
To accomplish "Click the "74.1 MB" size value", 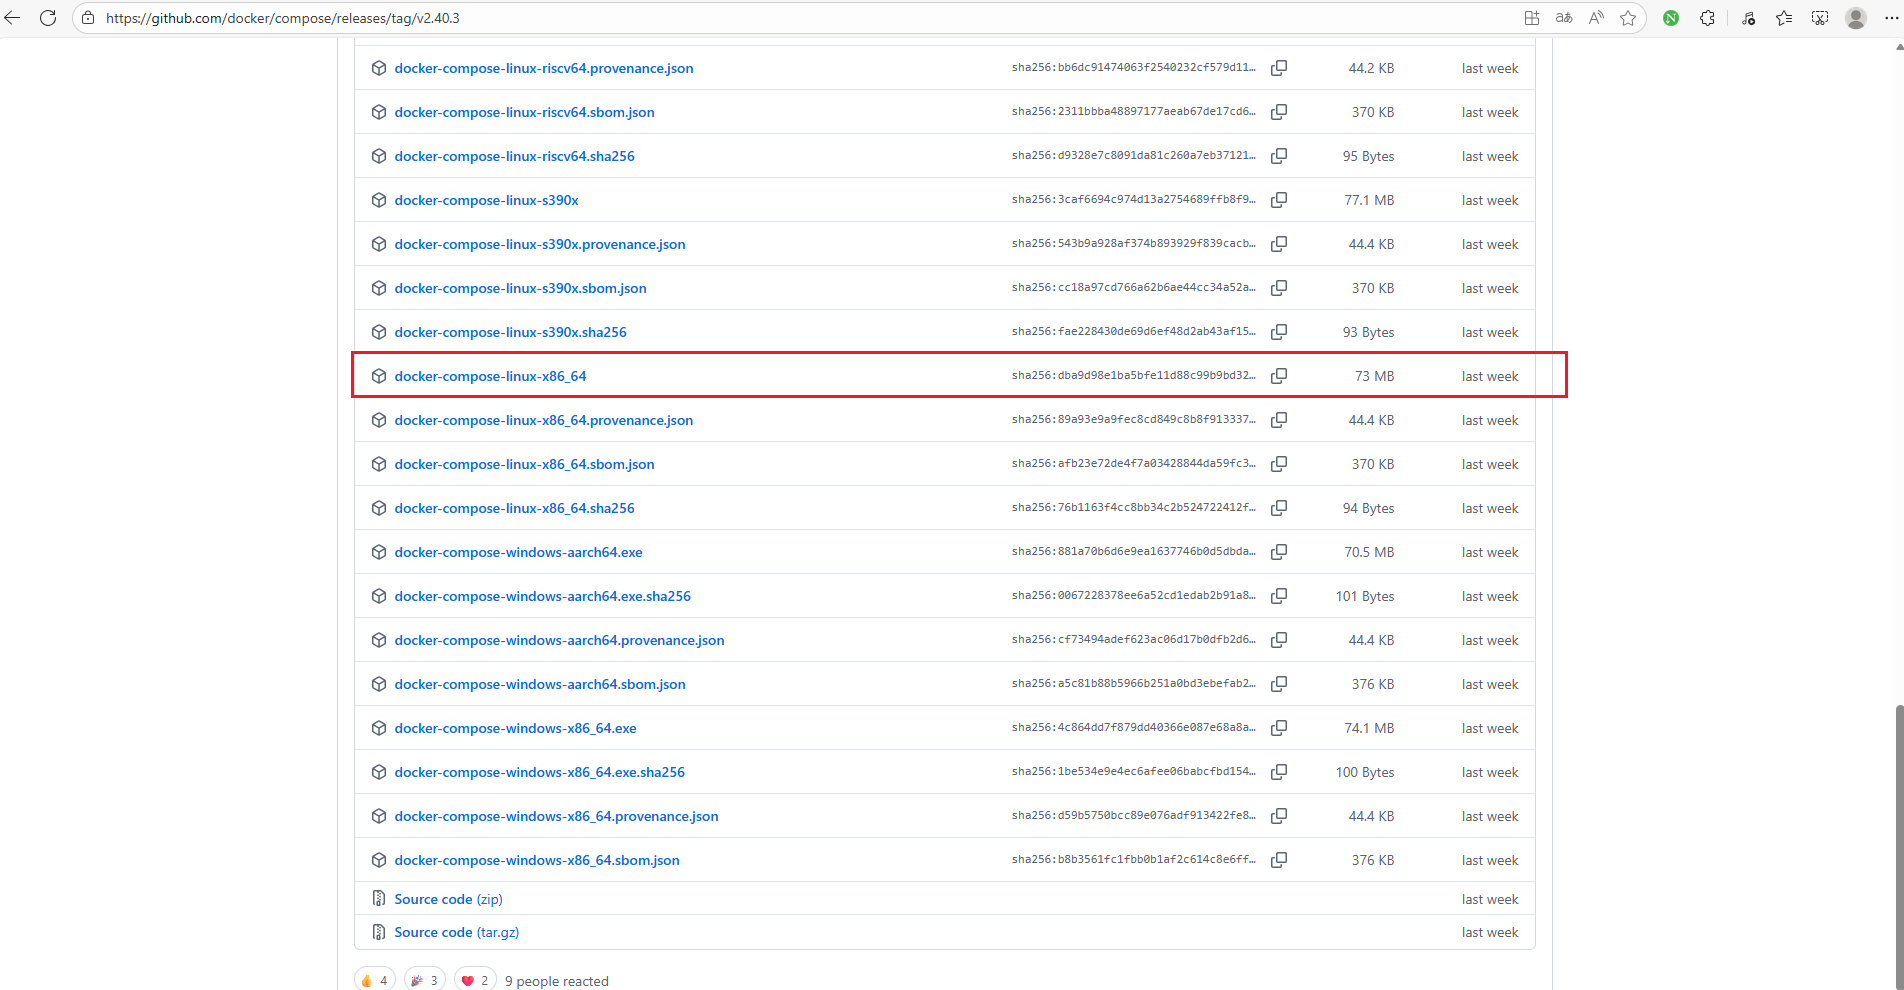I will 1369,728.
